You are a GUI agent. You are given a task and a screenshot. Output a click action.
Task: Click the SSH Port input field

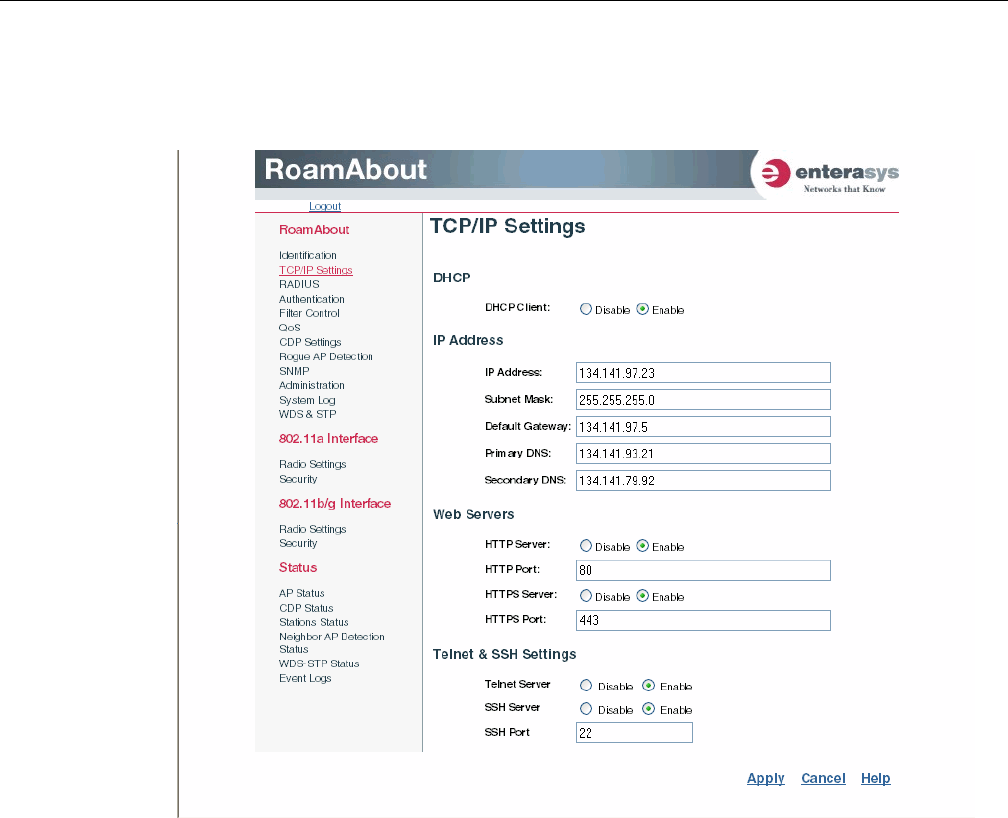click(x=634, y=733)
